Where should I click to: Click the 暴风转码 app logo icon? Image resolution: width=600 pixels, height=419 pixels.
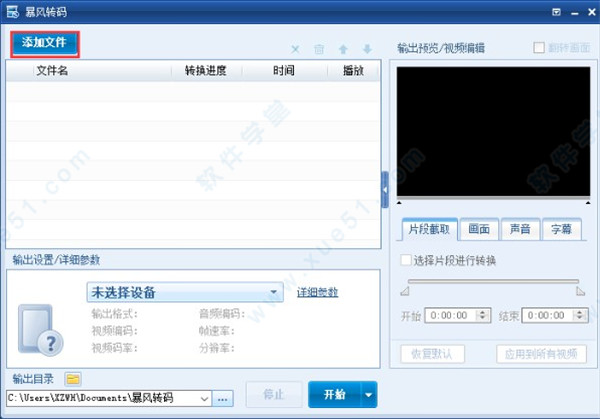tap(13, 11)
